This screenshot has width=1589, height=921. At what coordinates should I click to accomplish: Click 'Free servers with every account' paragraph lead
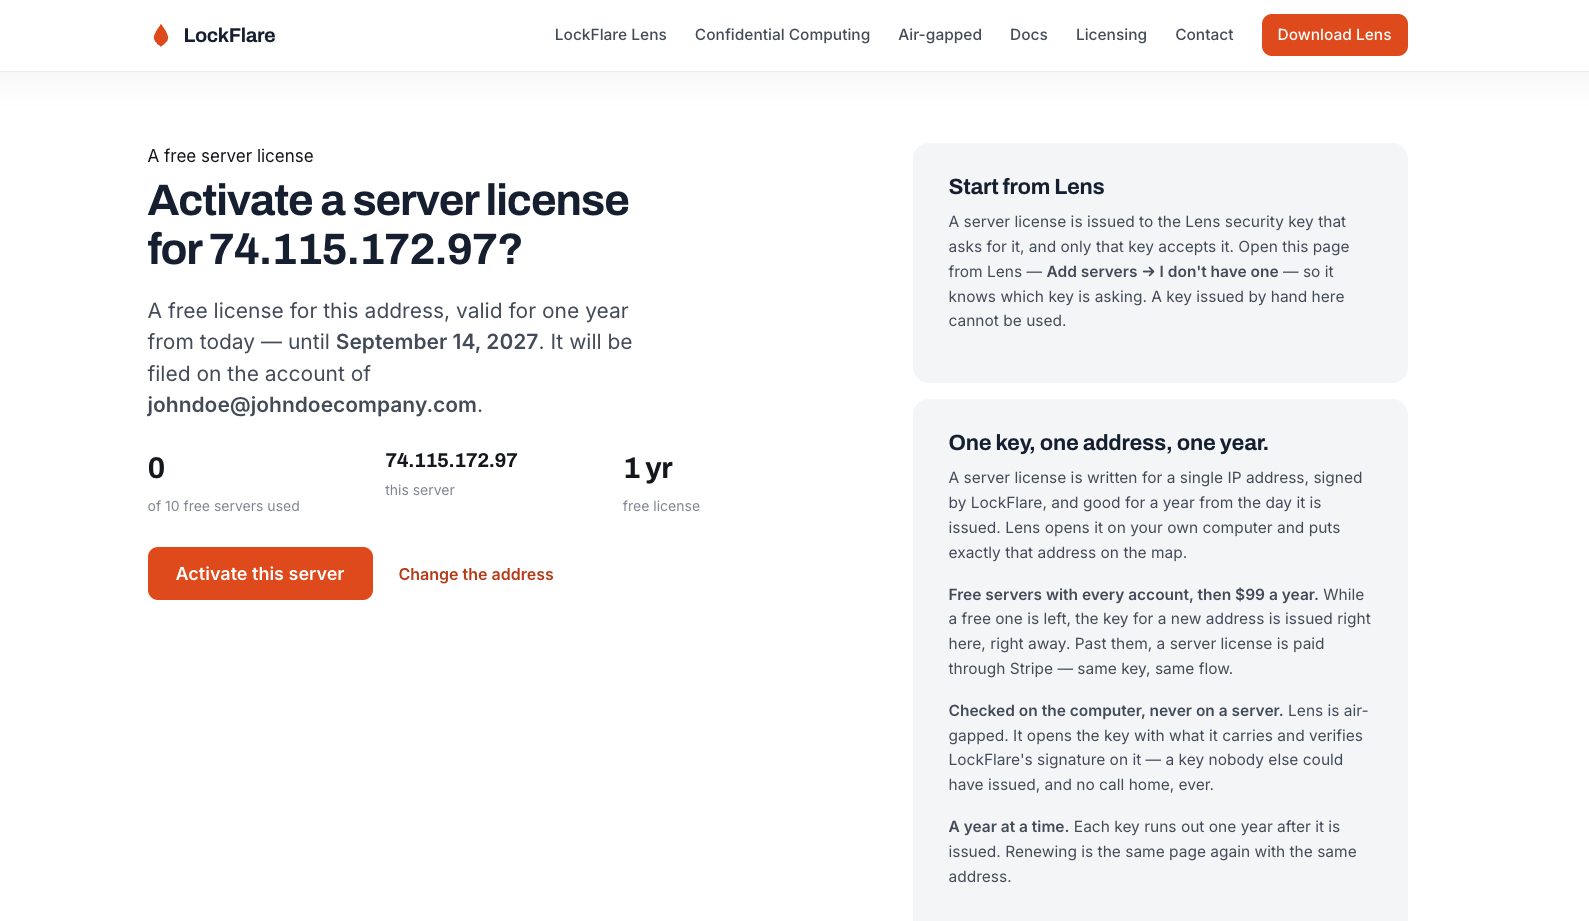point(1133,594)
